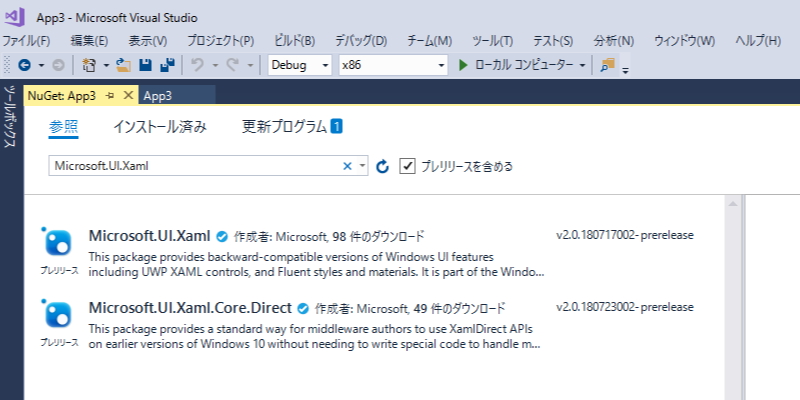Click the New Project toolbar icon
This screenshot has width=800, height=400.
click(89, 65)
